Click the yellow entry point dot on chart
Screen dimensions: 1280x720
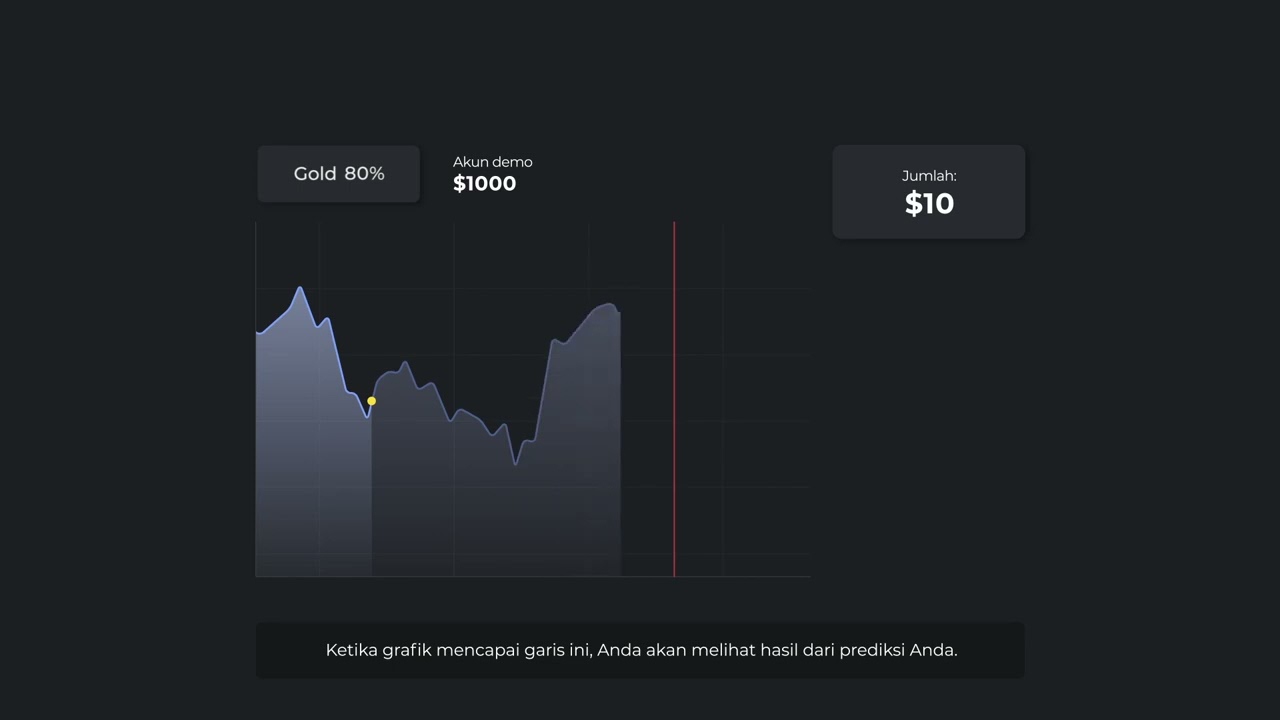(371, 401)
